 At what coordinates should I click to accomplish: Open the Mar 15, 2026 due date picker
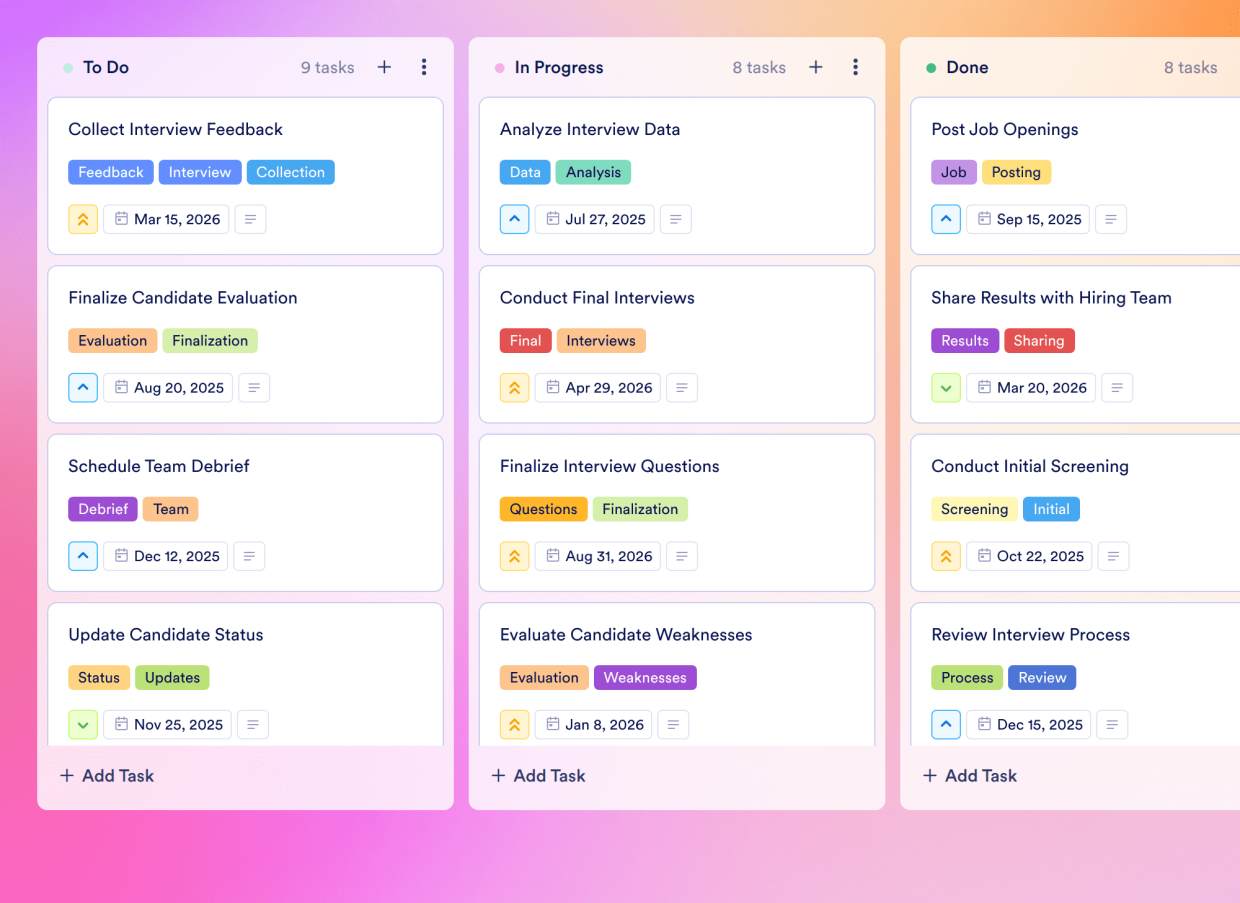166,219
